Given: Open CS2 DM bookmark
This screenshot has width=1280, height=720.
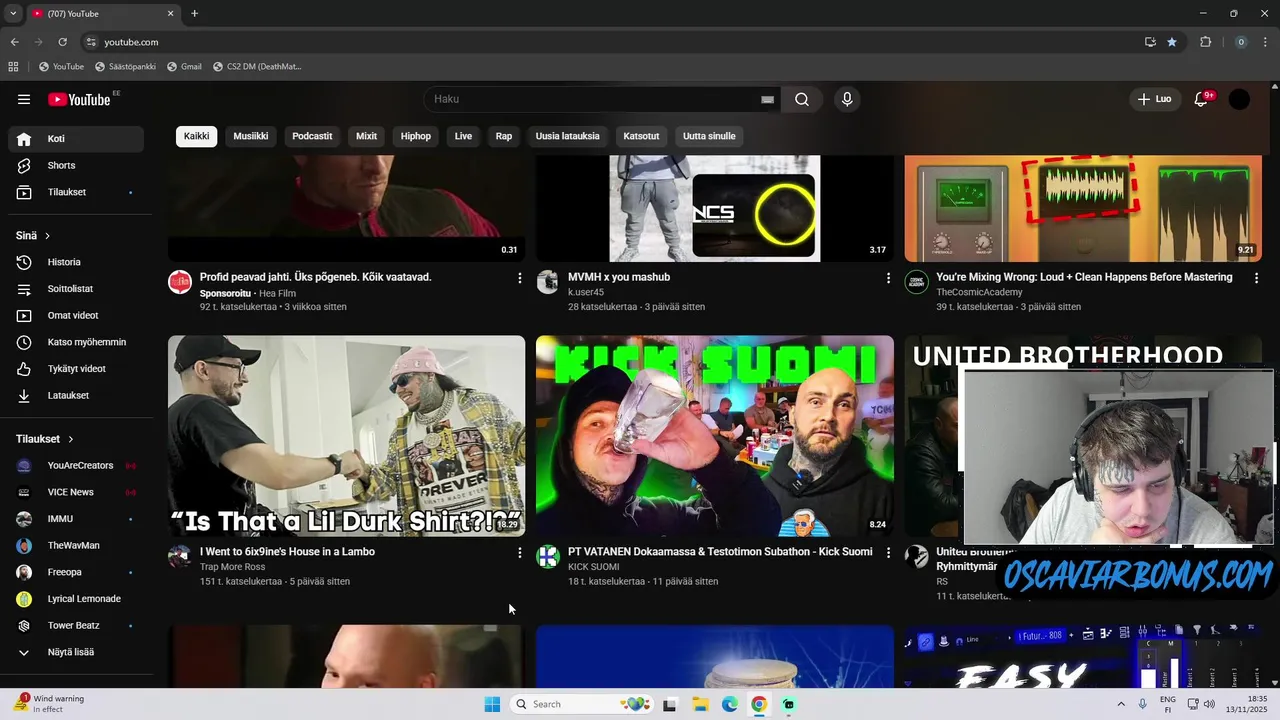Looking at the screenshot, I should point(257,67).
